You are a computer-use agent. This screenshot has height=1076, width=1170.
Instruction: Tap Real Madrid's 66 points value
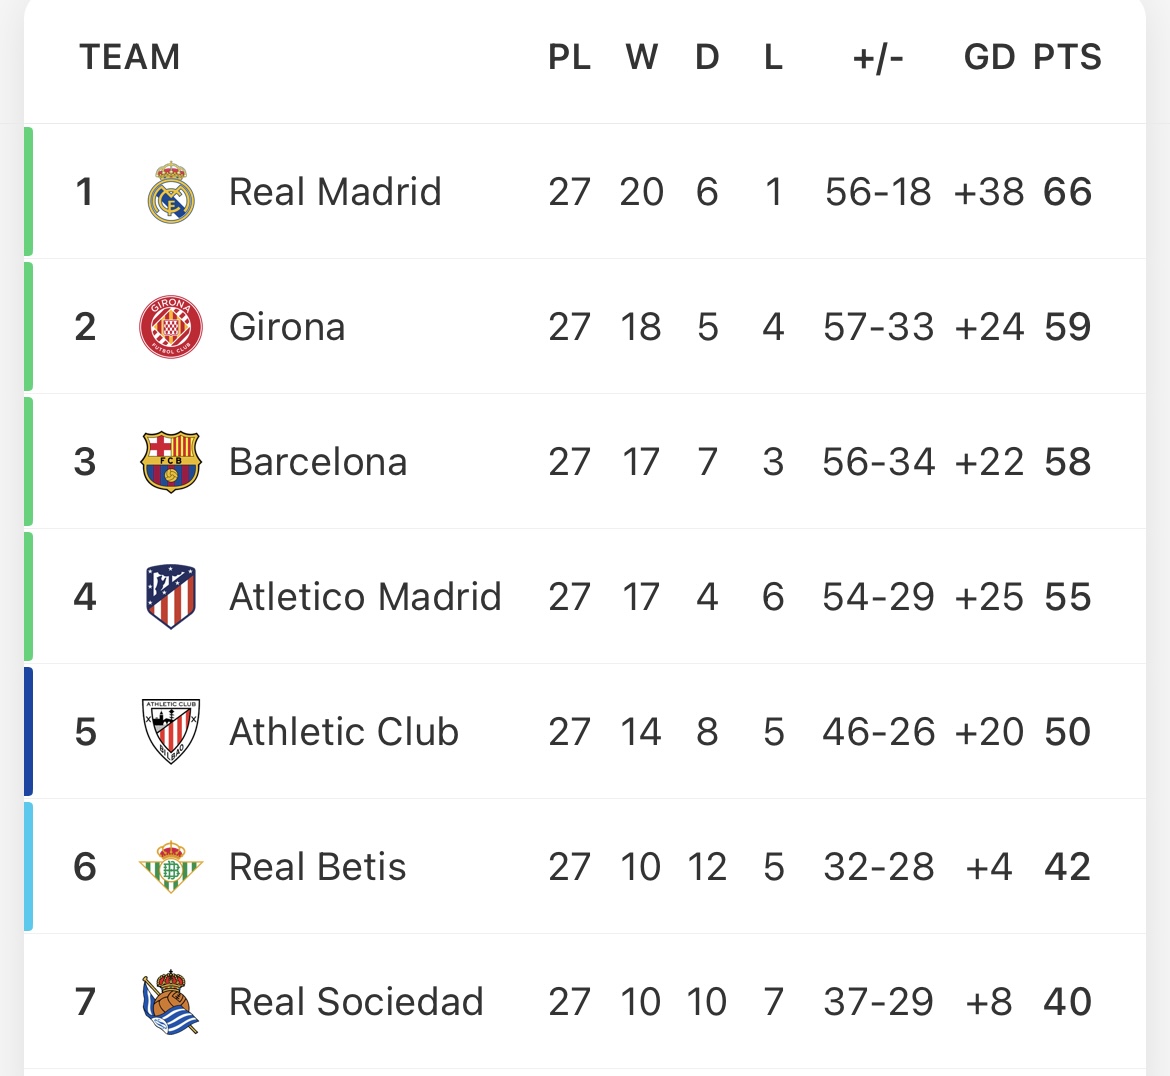click(1068, 192)
